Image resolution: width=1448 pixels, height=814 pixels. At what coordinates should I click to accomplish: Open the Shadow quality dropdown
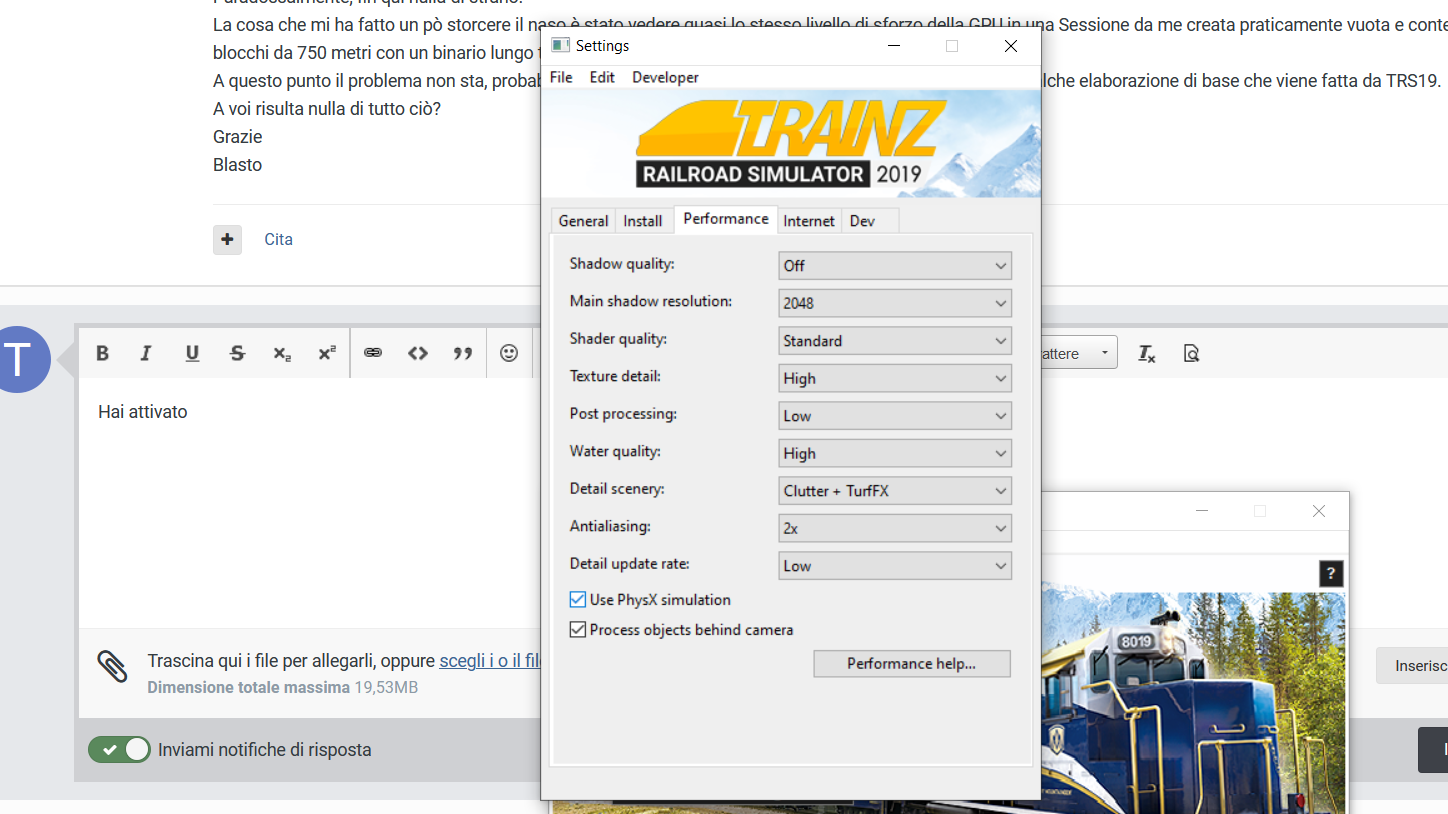[895, 266]
